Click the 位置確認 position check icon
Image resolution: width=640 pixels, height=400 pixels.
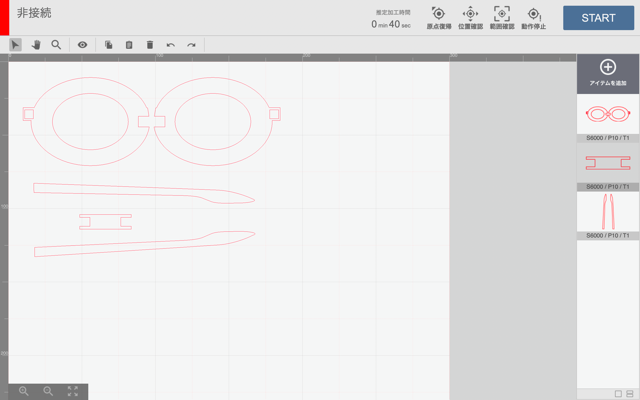point(470,18)
